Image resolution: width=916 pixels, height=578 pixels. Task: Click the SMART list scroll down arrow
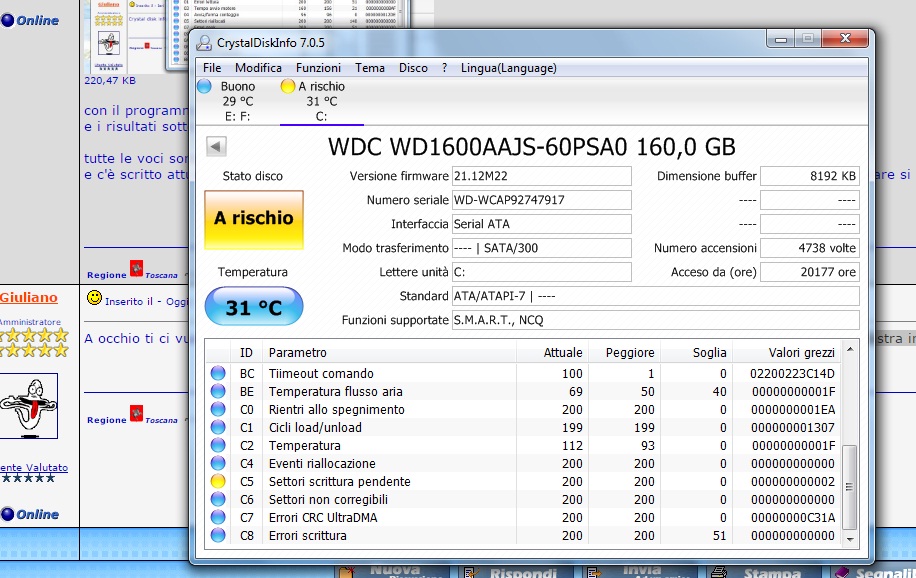tap(850, 539)
